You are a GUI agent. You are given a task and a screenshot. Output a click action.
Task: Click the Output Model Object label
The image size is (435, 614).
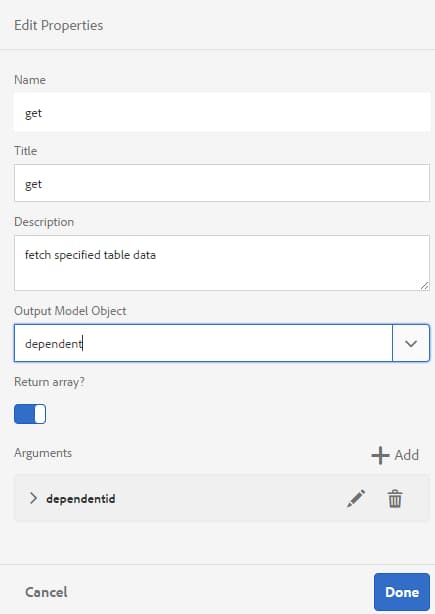(70, 311)
